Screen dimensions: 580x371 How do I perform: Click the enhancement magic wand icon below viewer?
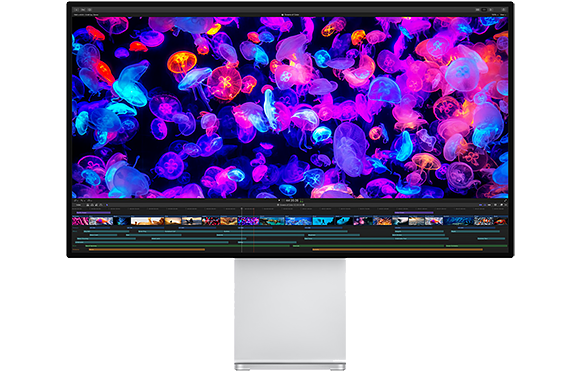click(82, 200)
